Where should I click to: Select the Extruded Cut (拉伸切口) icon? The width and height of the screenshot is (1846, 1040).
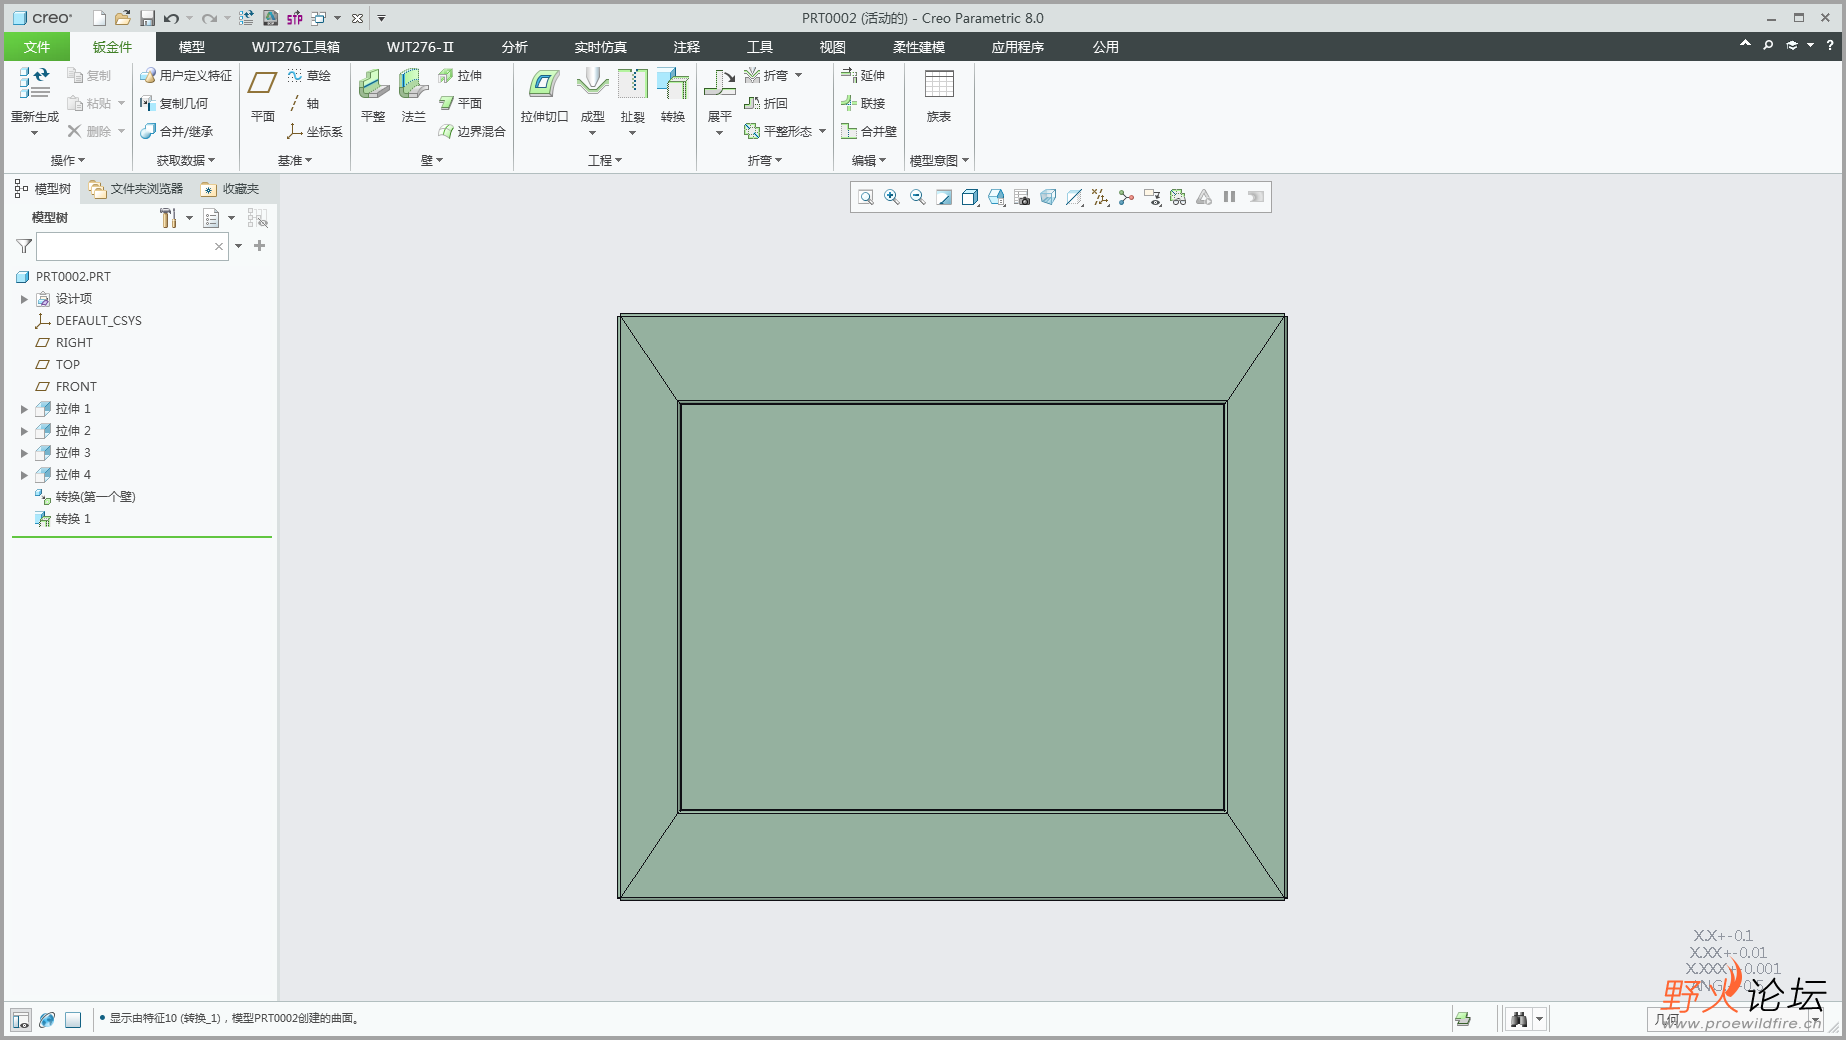point(544,84)
